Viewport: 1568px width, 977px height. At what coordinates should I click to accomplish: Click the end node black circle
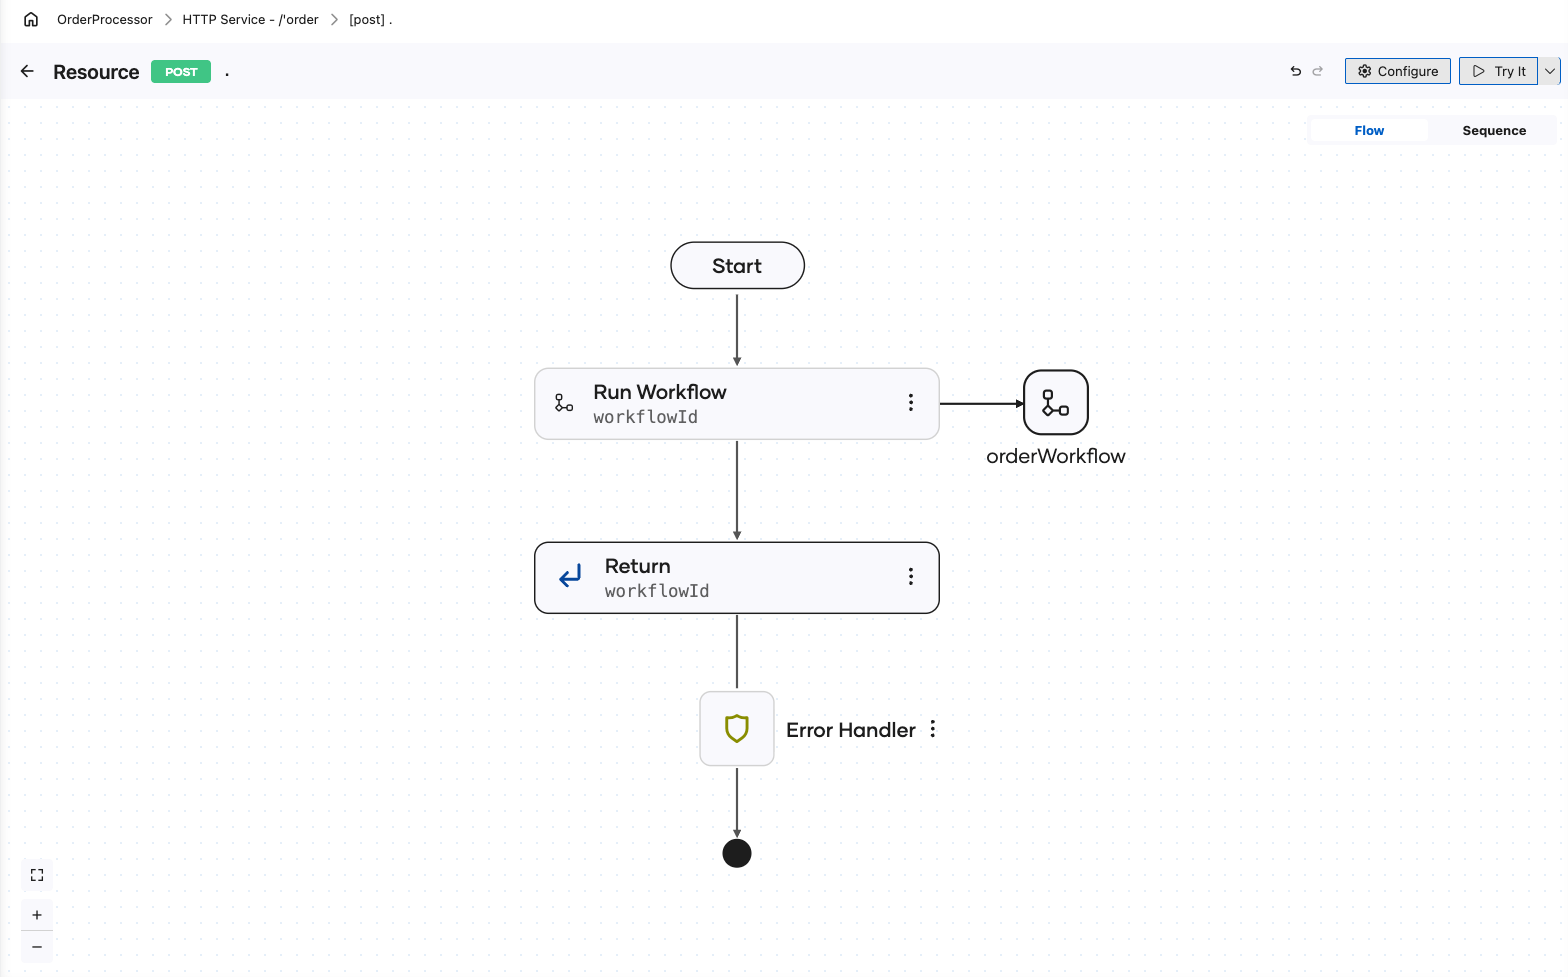[737, 853]
